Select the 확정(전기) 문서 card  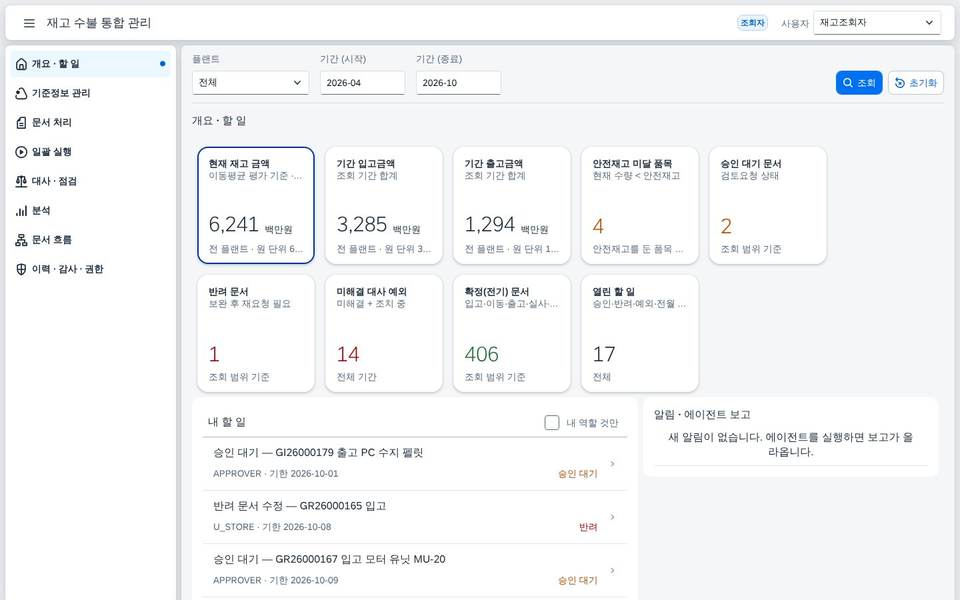(512, 333)
